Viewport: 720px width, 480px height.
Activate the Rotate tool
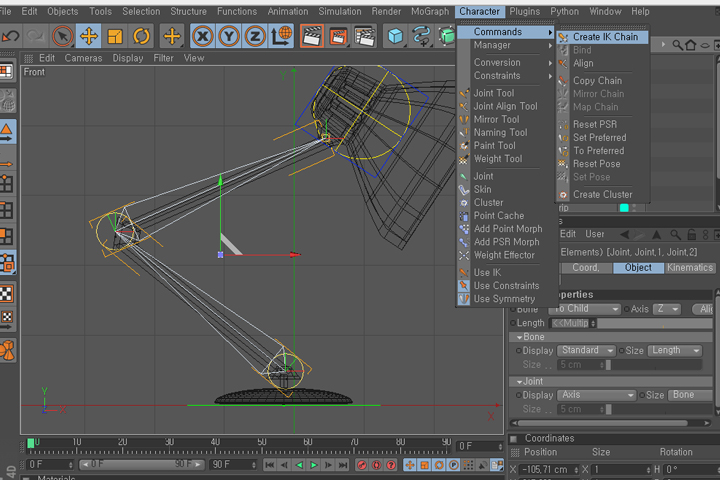[141, 36]
